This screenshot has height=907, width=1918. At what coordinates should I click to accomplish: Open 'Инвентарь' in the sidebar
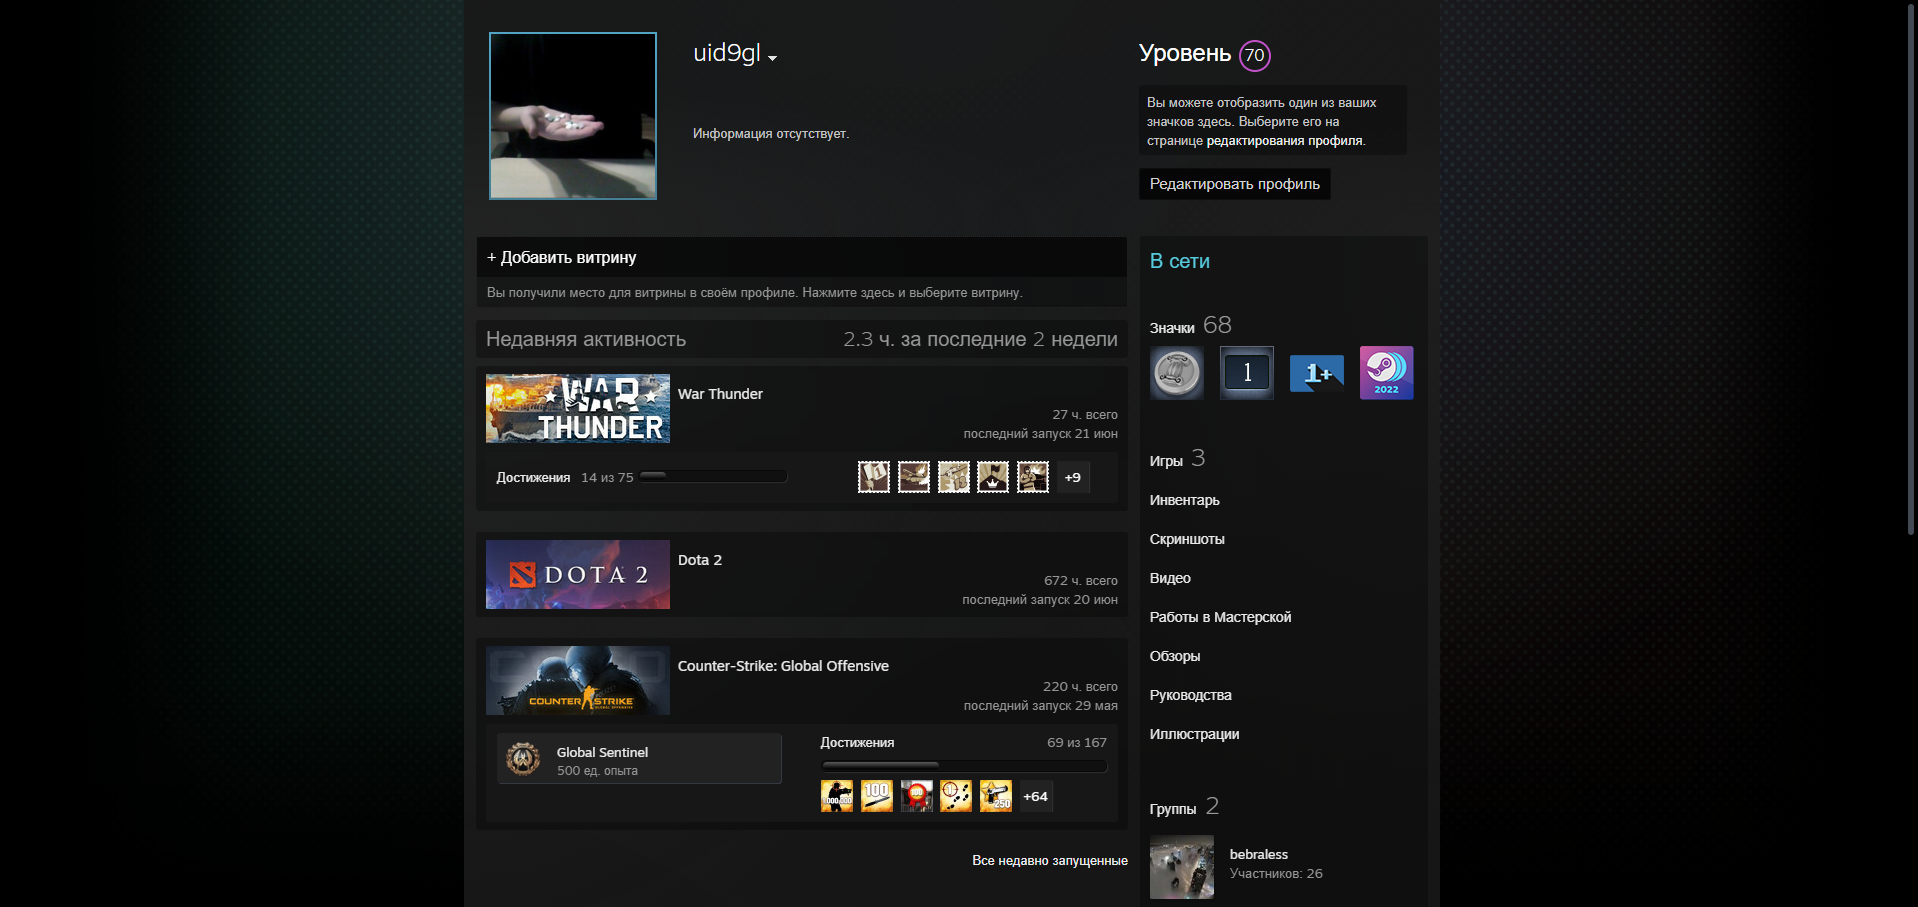1184,500
